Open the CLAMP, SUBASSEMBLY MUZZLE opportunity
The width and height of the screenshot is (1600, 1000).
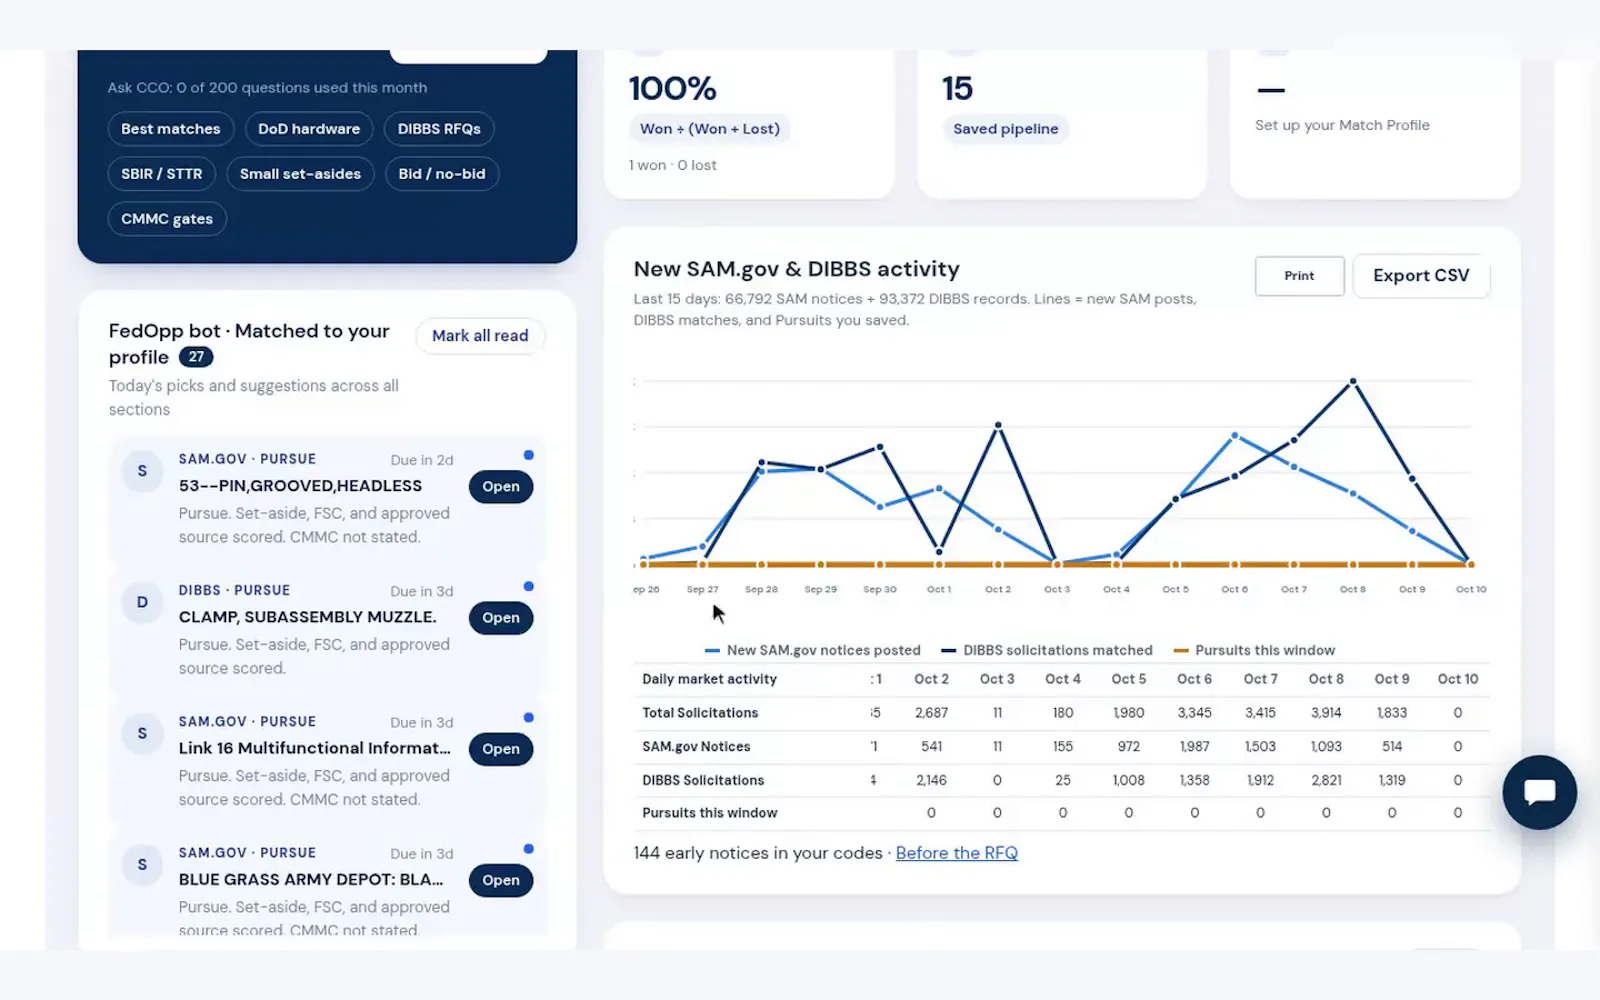501,618
